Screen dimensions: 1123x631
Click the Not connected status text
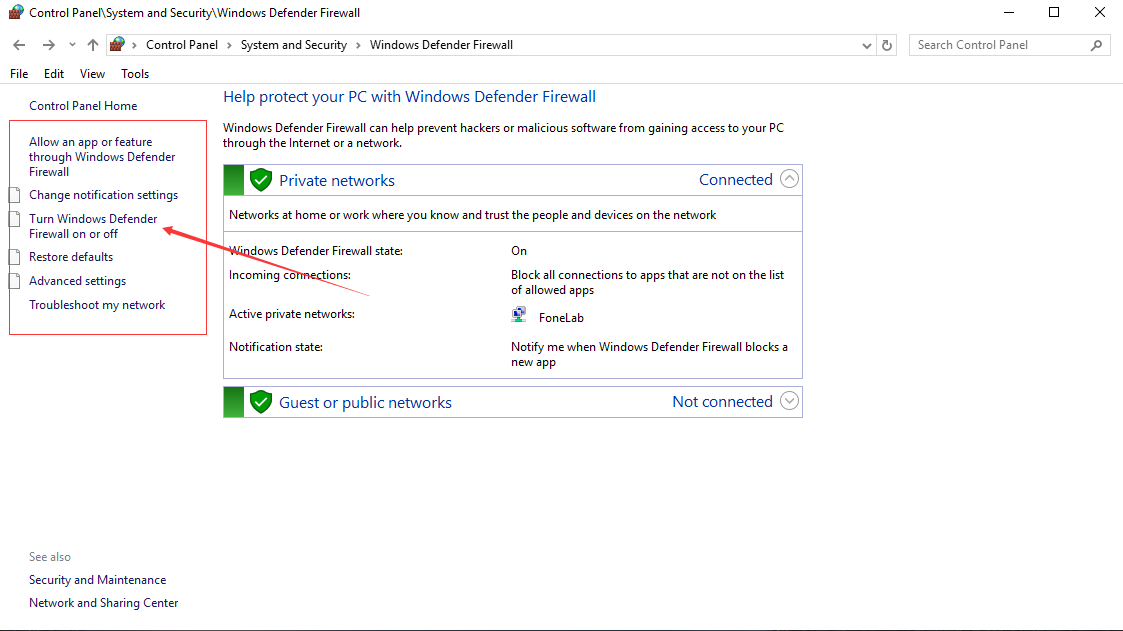coord(722,402)
